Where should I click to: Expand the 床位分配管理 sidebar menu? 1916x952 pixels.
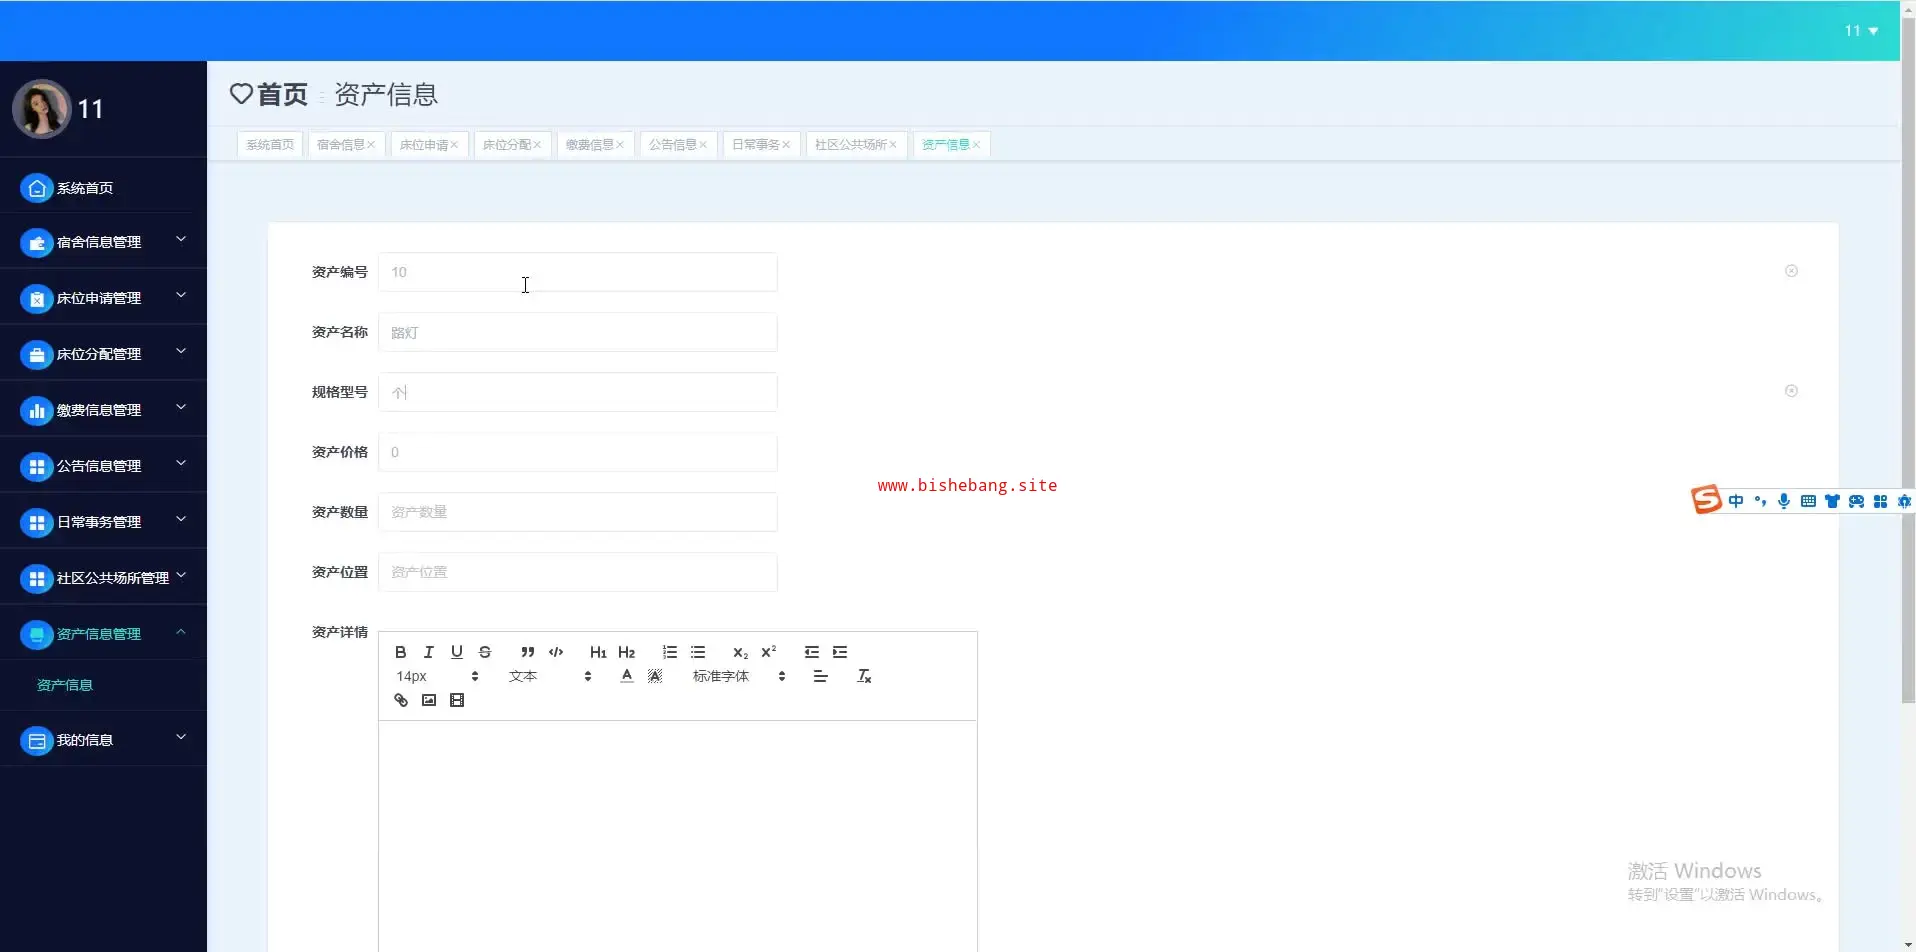103,354
